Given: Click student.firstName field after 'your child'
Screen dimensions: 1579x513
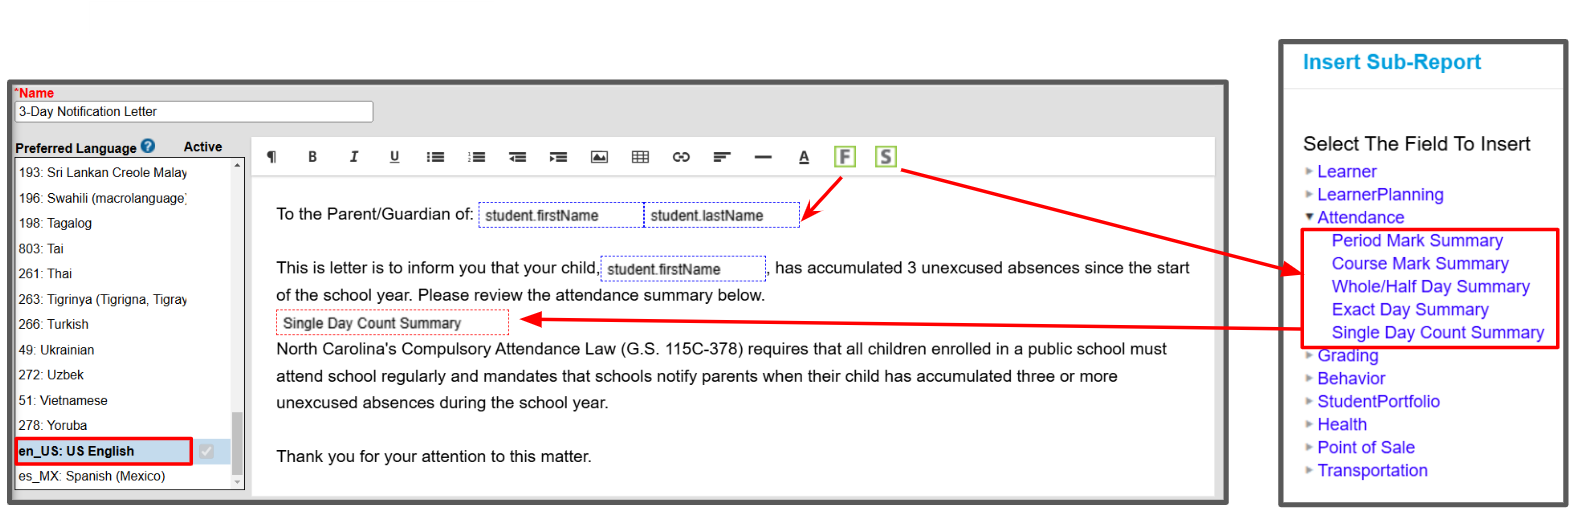Looking at the screenshot, I should click(x=683, y=269).
